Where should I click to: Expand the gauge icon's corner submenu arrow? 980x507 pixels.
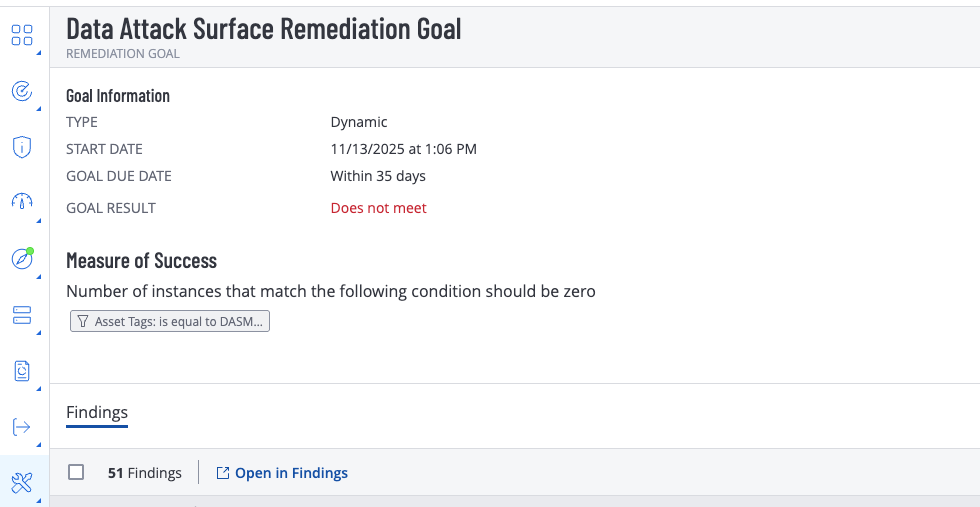click(39, 218)
